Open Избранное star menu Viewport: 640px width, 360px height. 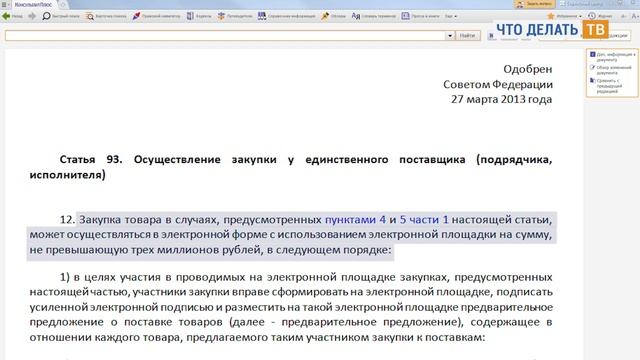[564, 16]
